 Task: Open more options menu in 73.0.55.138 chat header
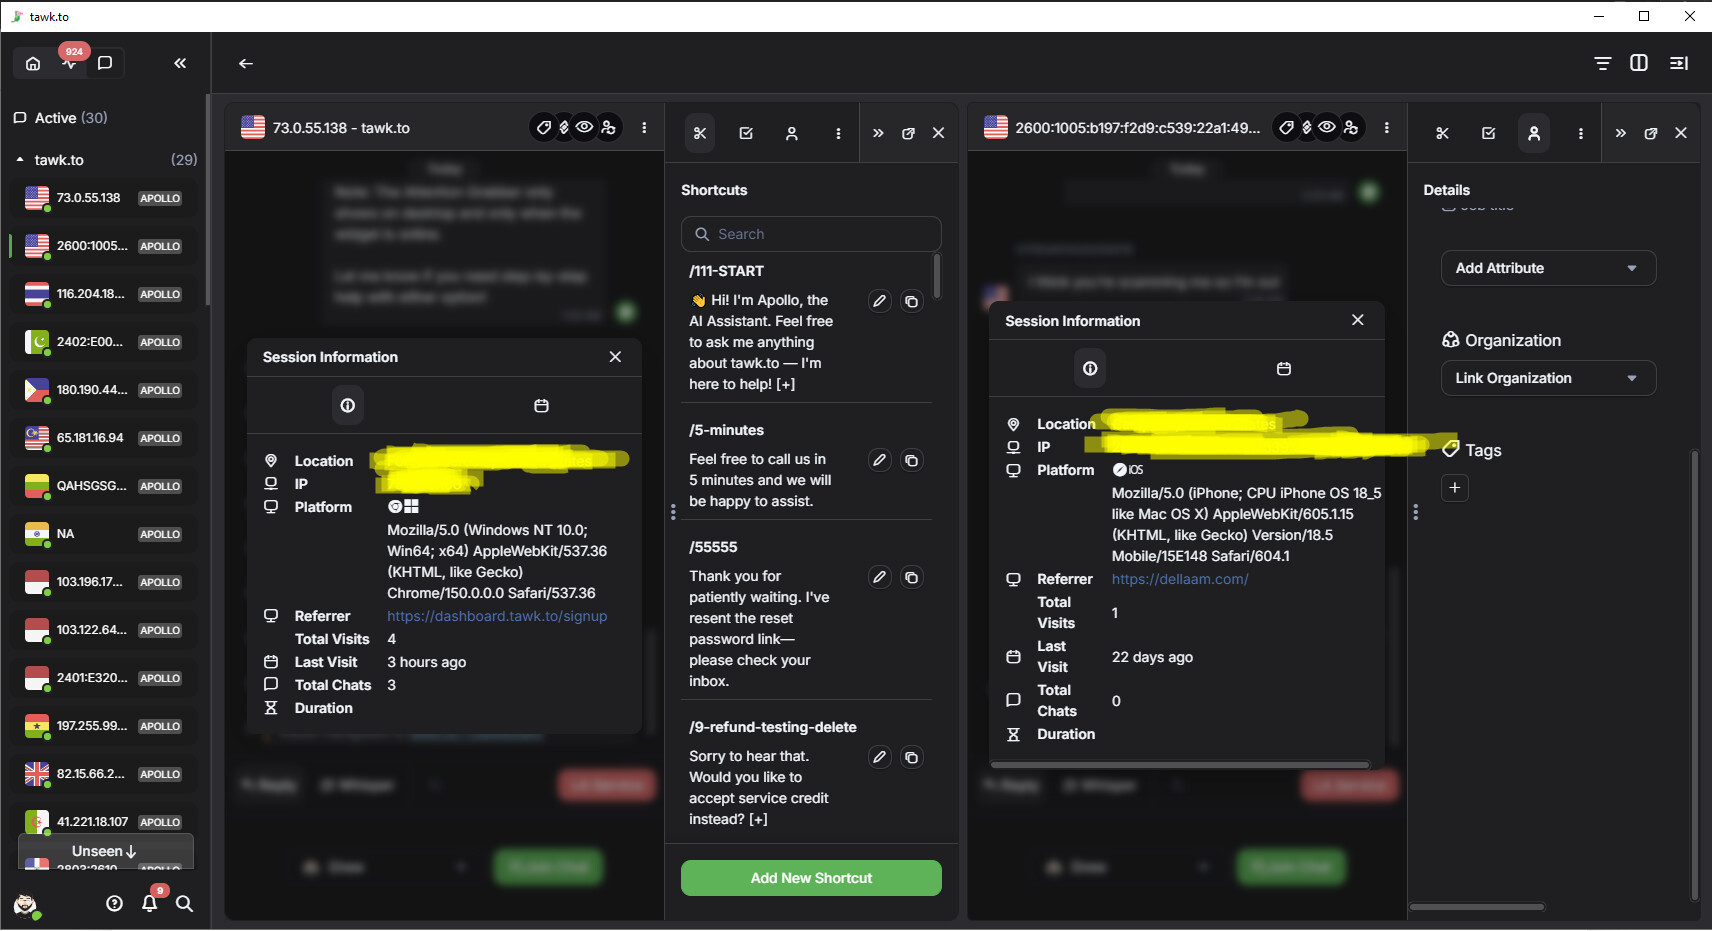(x=644, y=128)
